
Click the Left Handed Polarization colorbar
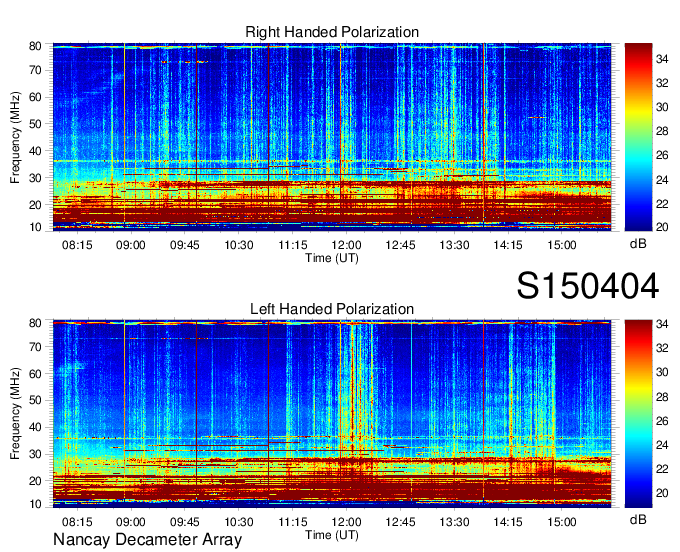tap(638, 414)
